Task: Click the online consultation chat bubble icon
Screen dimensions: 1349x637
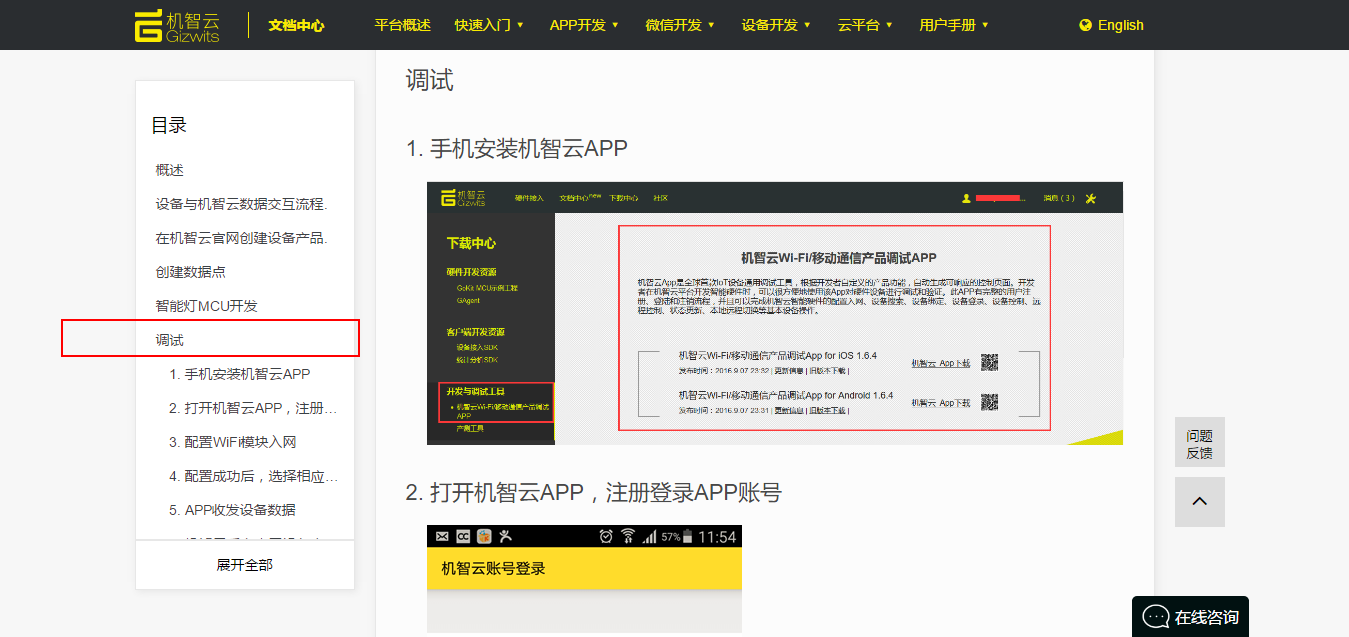Action: tap(1155, 617)
